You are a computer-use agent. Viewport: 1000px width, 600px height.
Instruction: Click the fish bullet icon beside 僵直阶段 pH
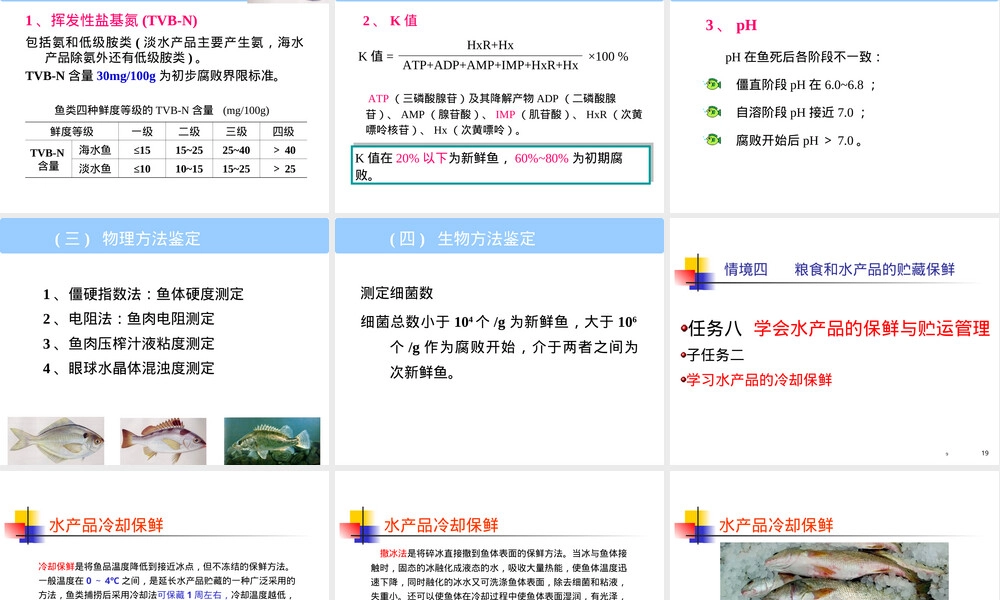712,84
